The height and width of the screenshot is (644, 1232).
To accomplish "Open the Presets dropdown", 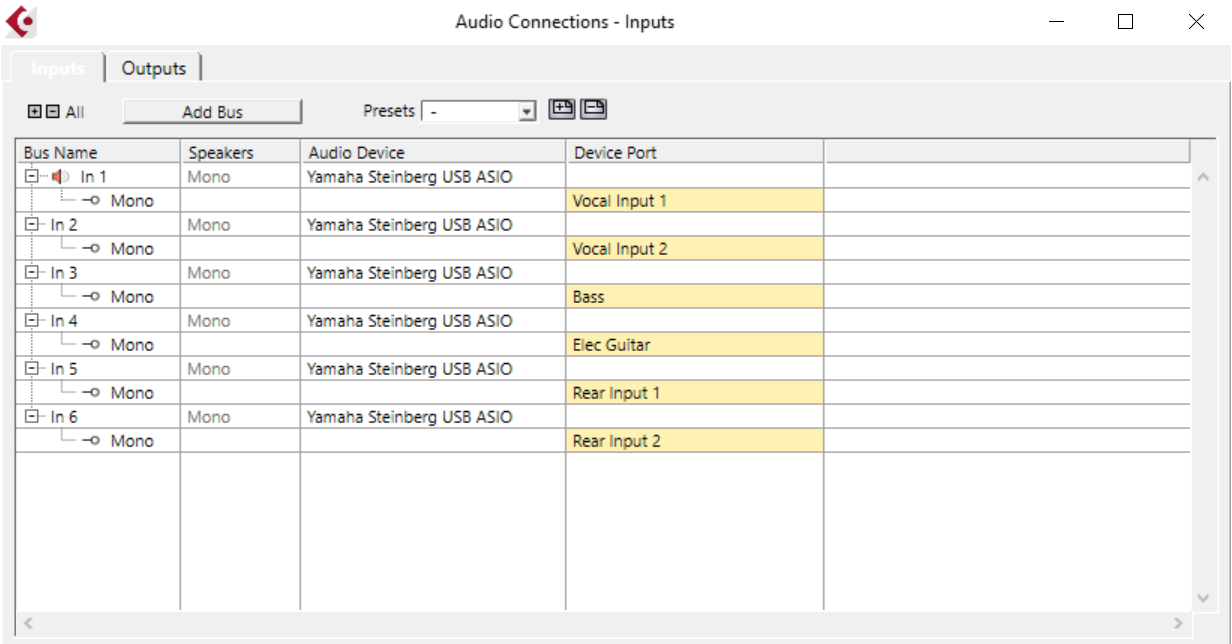I will coord(527,112).
